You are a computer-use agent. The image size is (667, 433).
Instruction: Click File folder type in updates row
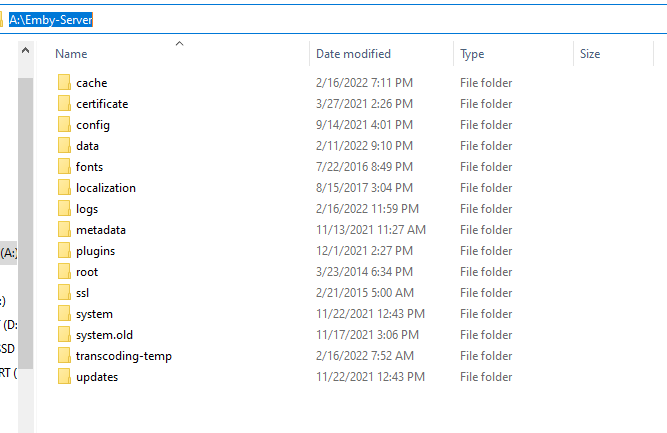click(x=486, y=377)
